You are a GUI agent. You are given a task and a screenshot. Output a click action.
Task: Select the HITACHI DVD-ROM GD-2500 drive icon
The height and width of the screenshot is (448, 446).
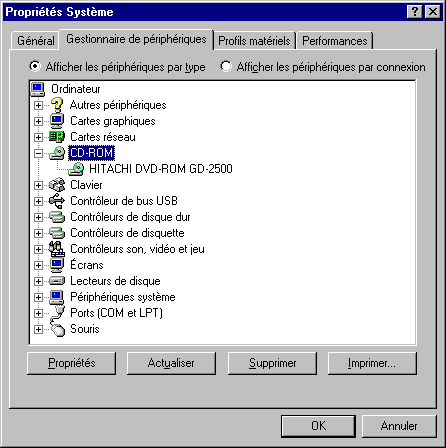click(76, 169)
